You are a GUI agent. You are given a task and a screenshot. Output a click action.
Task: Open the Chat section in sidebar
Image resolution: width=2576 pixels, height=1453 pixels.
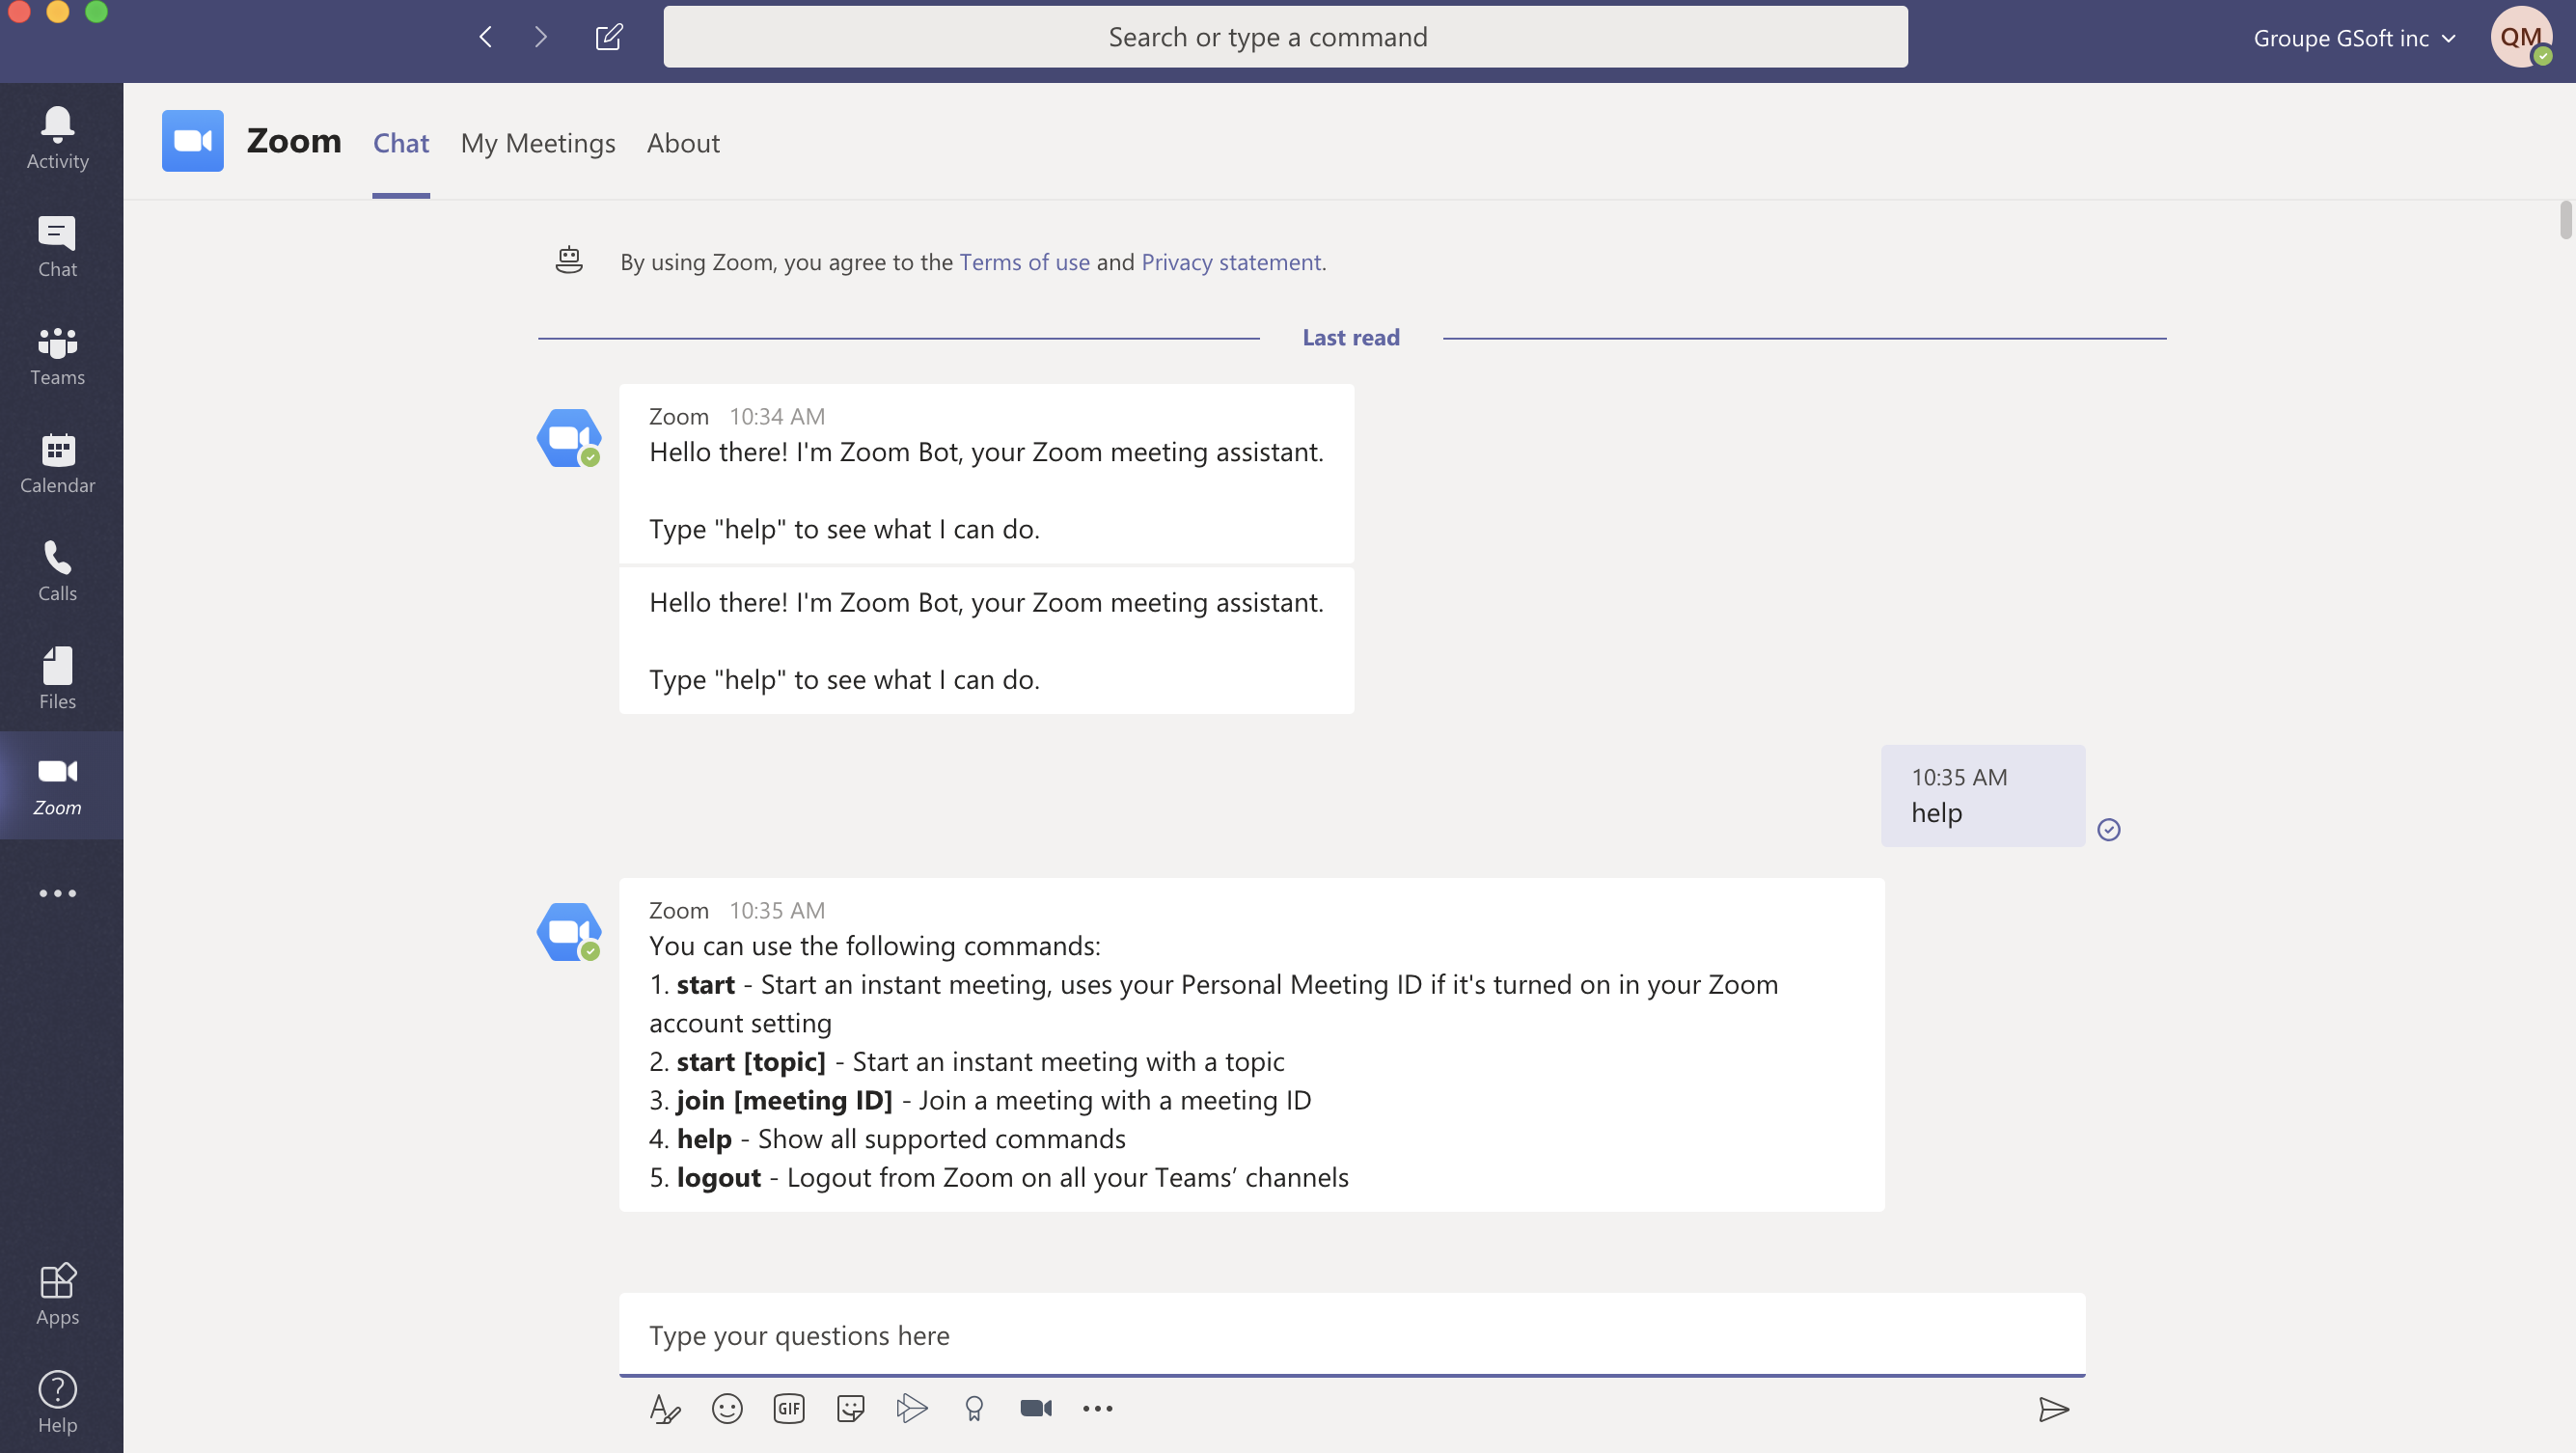59,246
